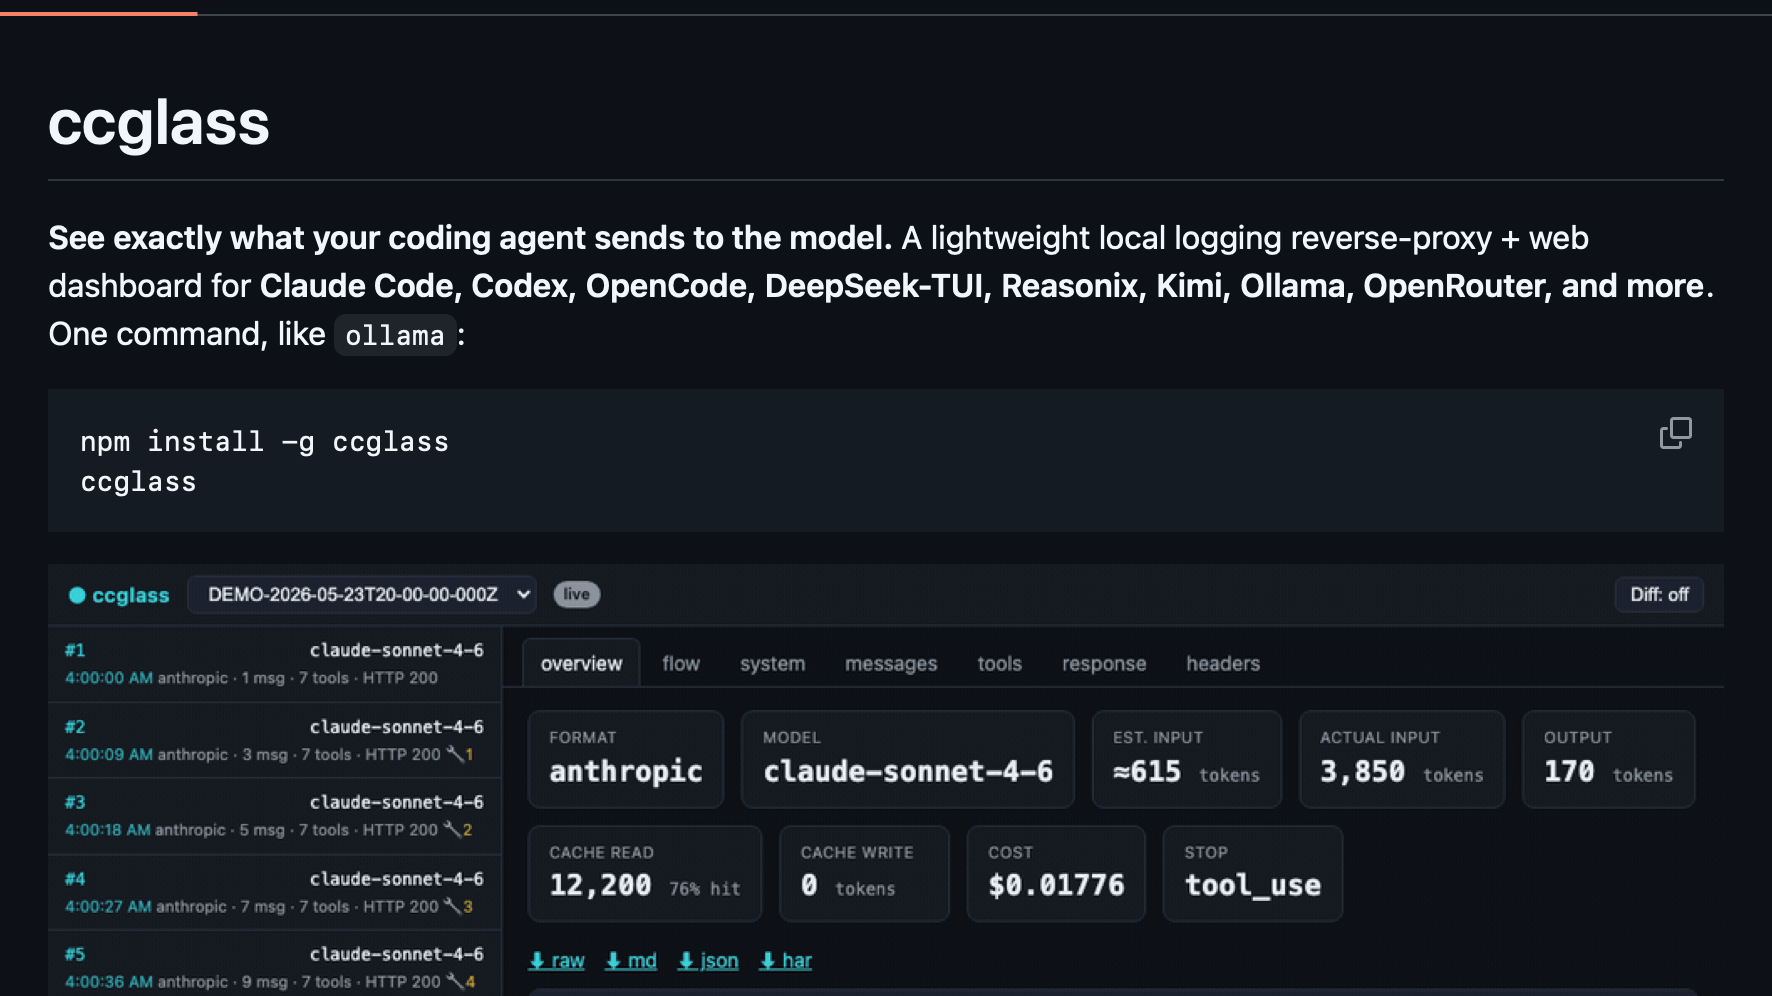The image size is (1772, 996).
Task: Go to the messages tab
Action: pos(891,663)
